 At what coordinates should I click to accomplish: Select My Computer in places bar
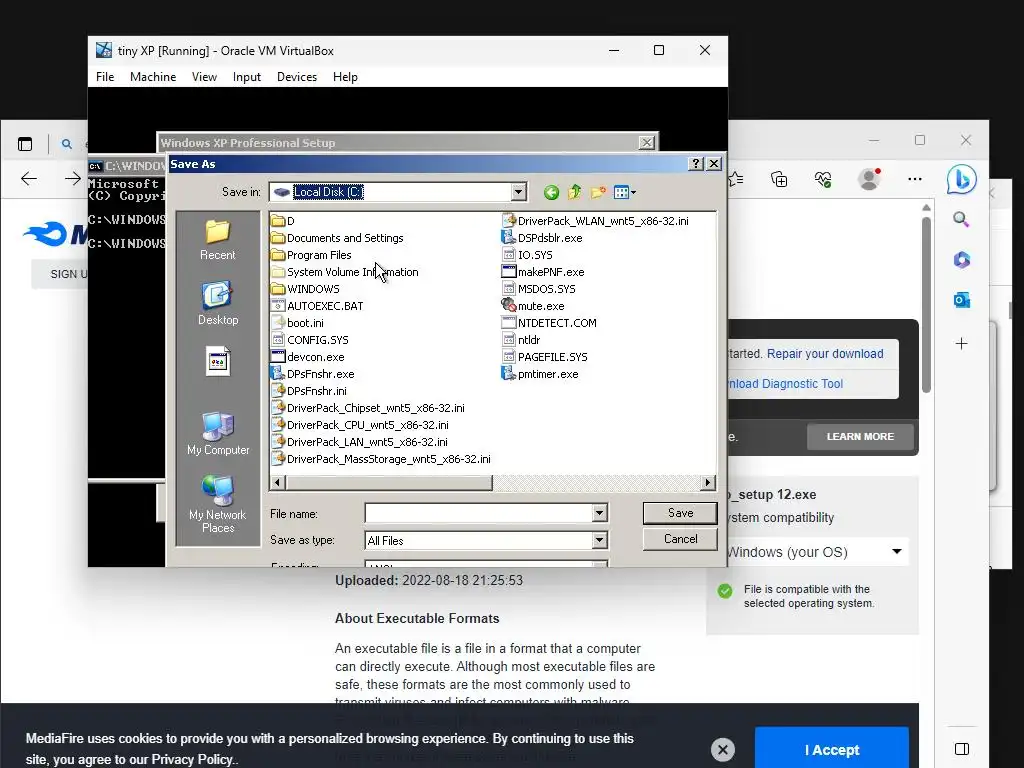pos(217,434)
